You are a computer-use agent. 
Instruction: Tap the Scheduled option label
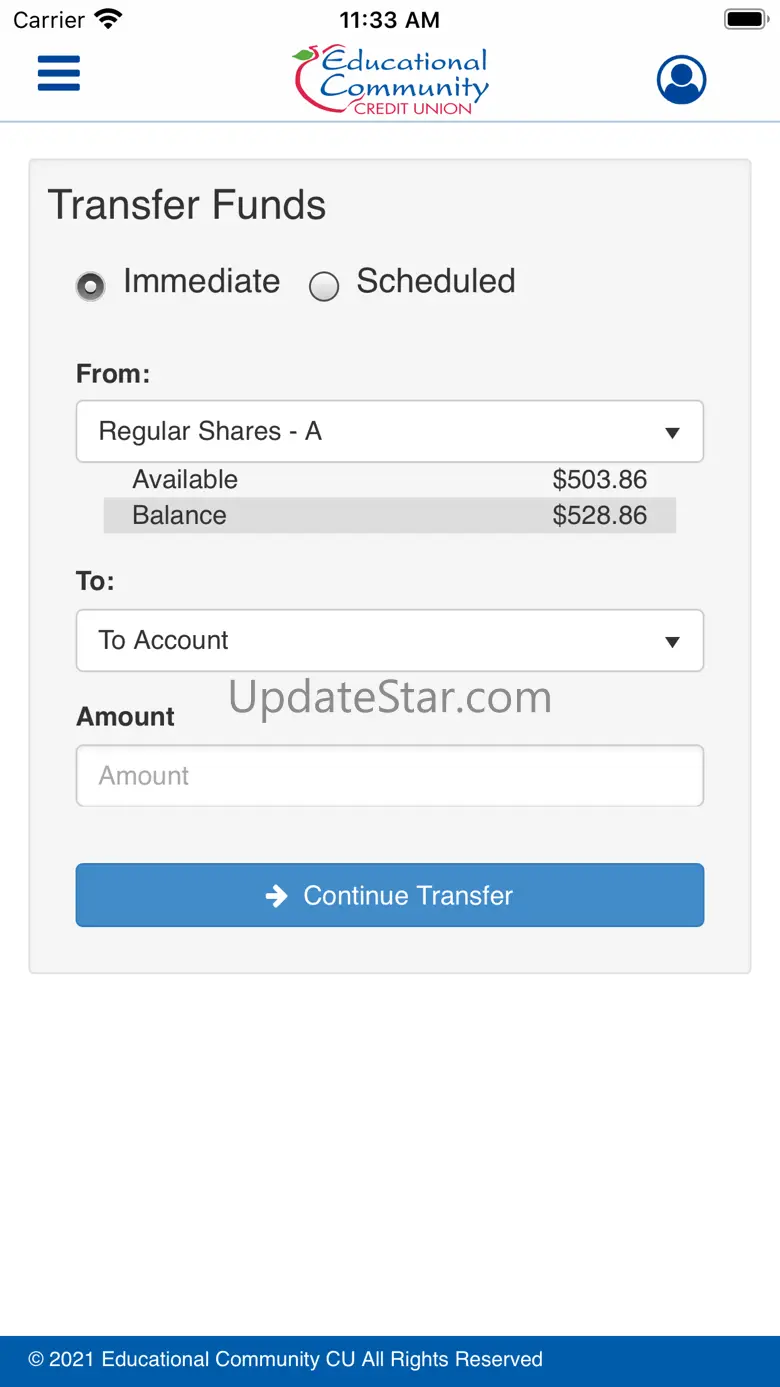(x=436, y=282)
